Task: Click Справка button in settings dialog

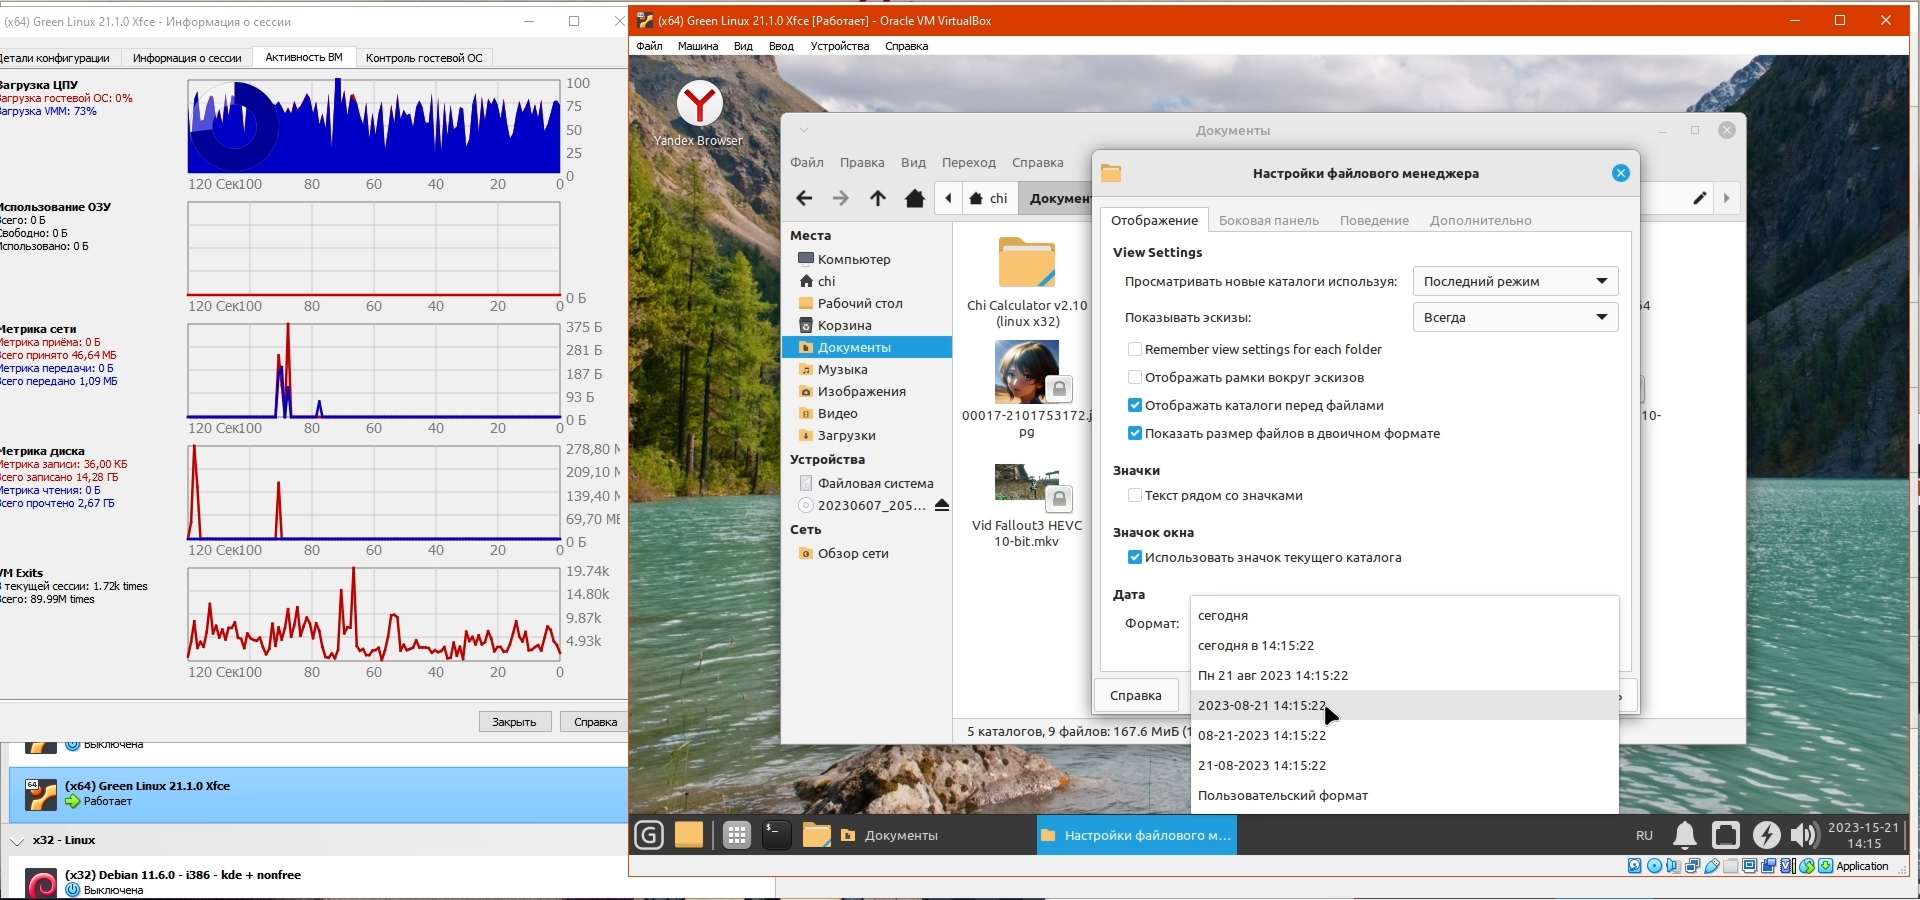Action: coord(1136,695)
